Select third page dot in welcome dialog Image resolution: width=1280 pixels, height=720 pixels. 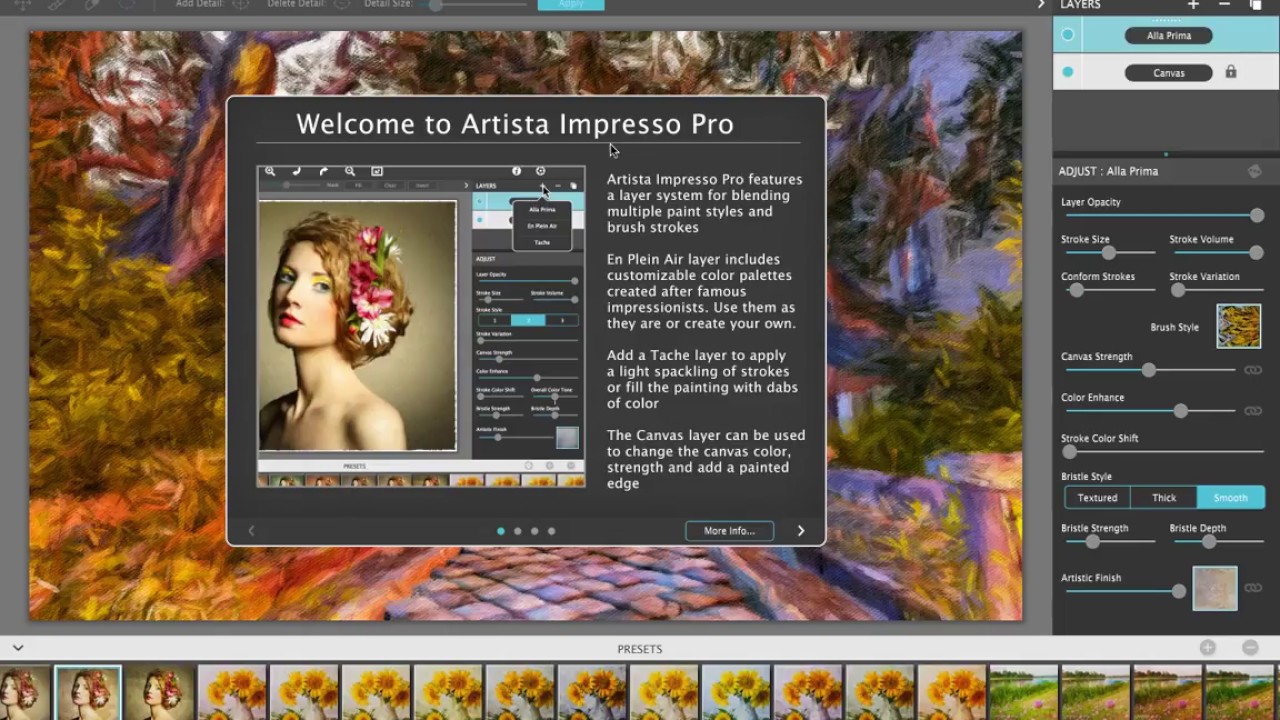tap(535, 531)
